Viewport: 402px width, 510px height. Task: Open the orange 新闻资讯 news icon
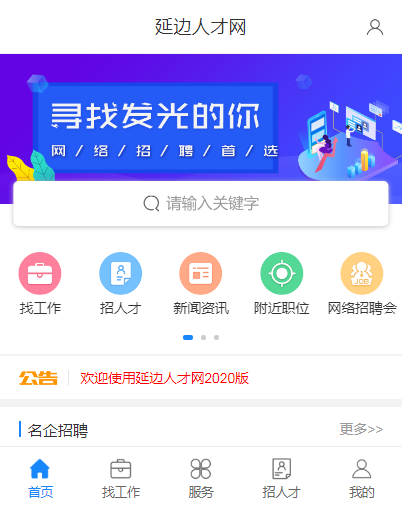[x=201, y=273]
